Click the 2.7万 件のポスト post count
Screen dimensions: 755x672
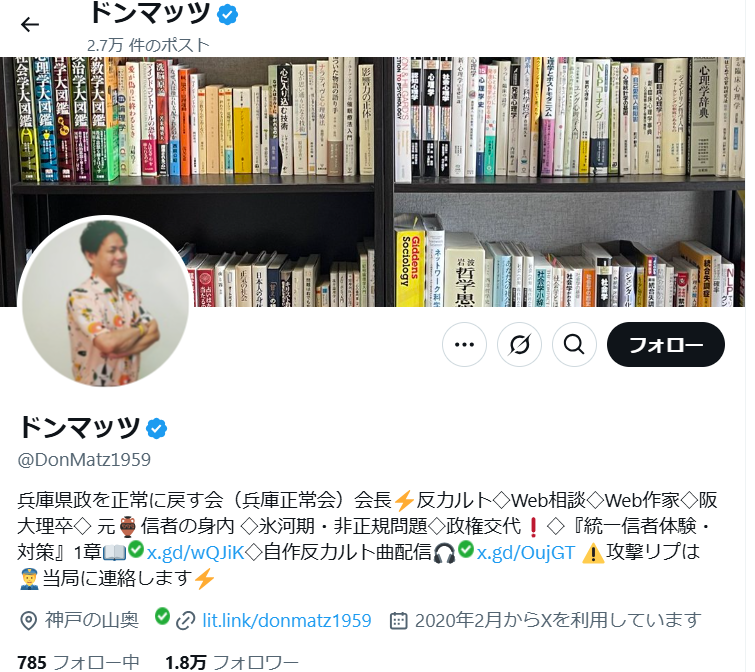(148, 45)
